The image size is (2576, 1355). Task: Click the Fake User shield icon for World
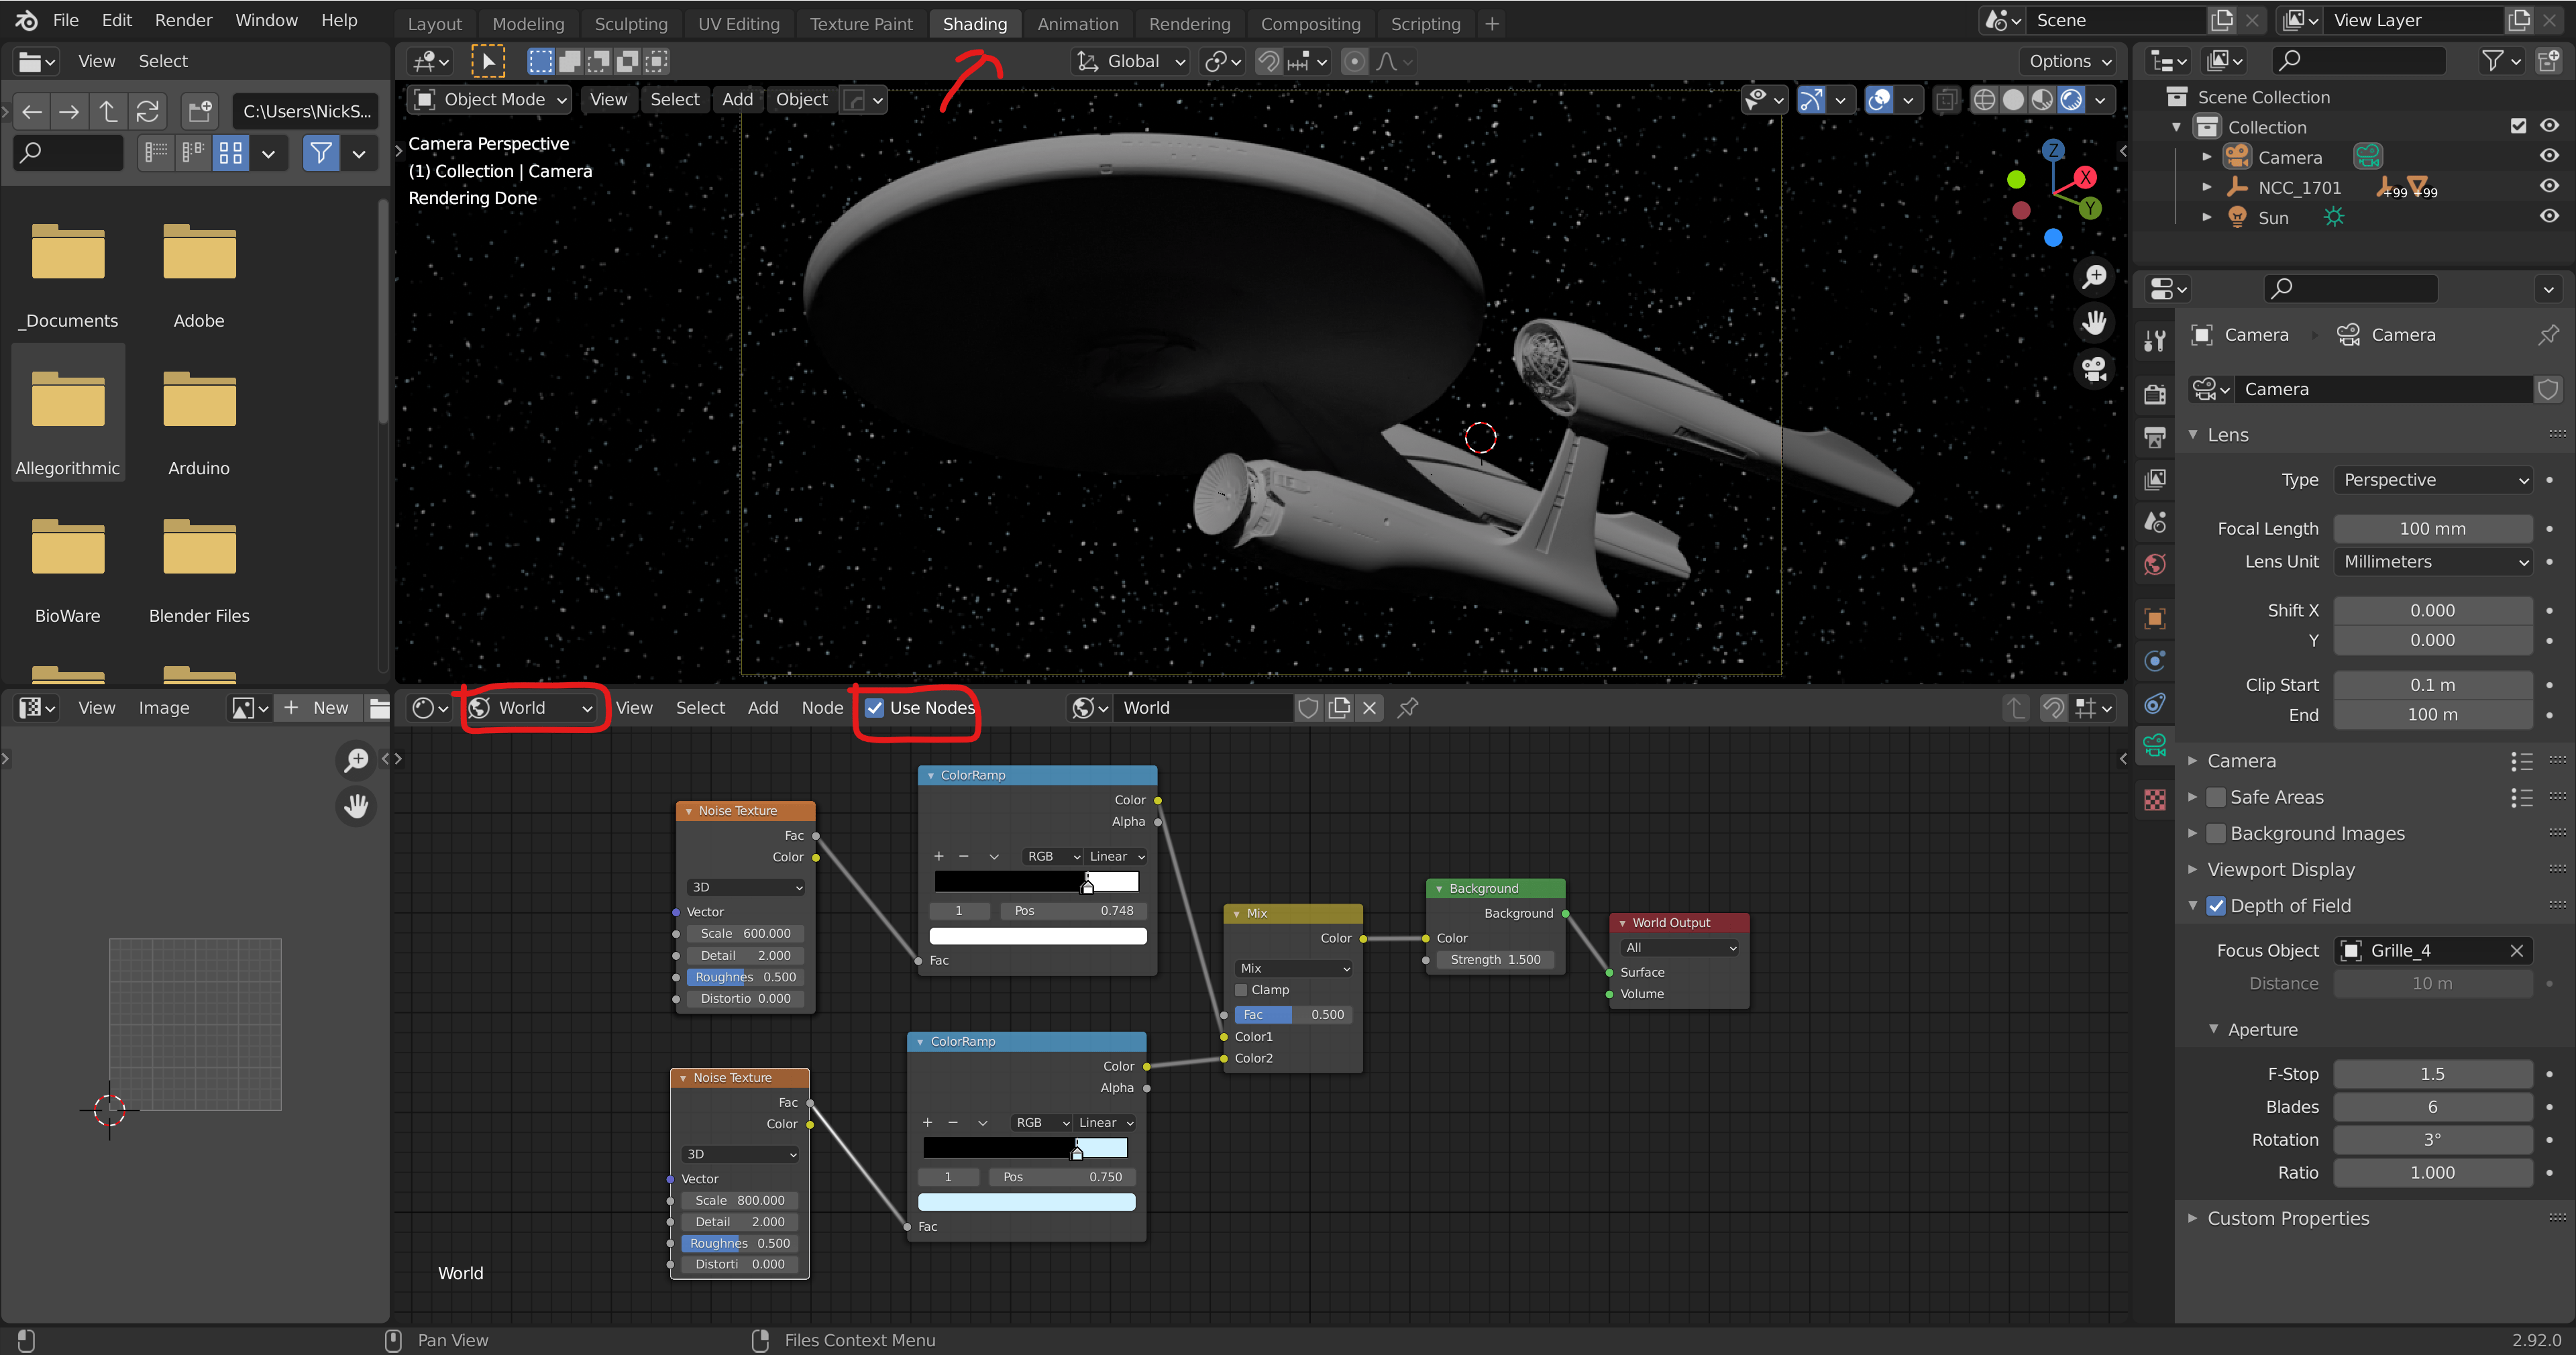point(1308,707)
